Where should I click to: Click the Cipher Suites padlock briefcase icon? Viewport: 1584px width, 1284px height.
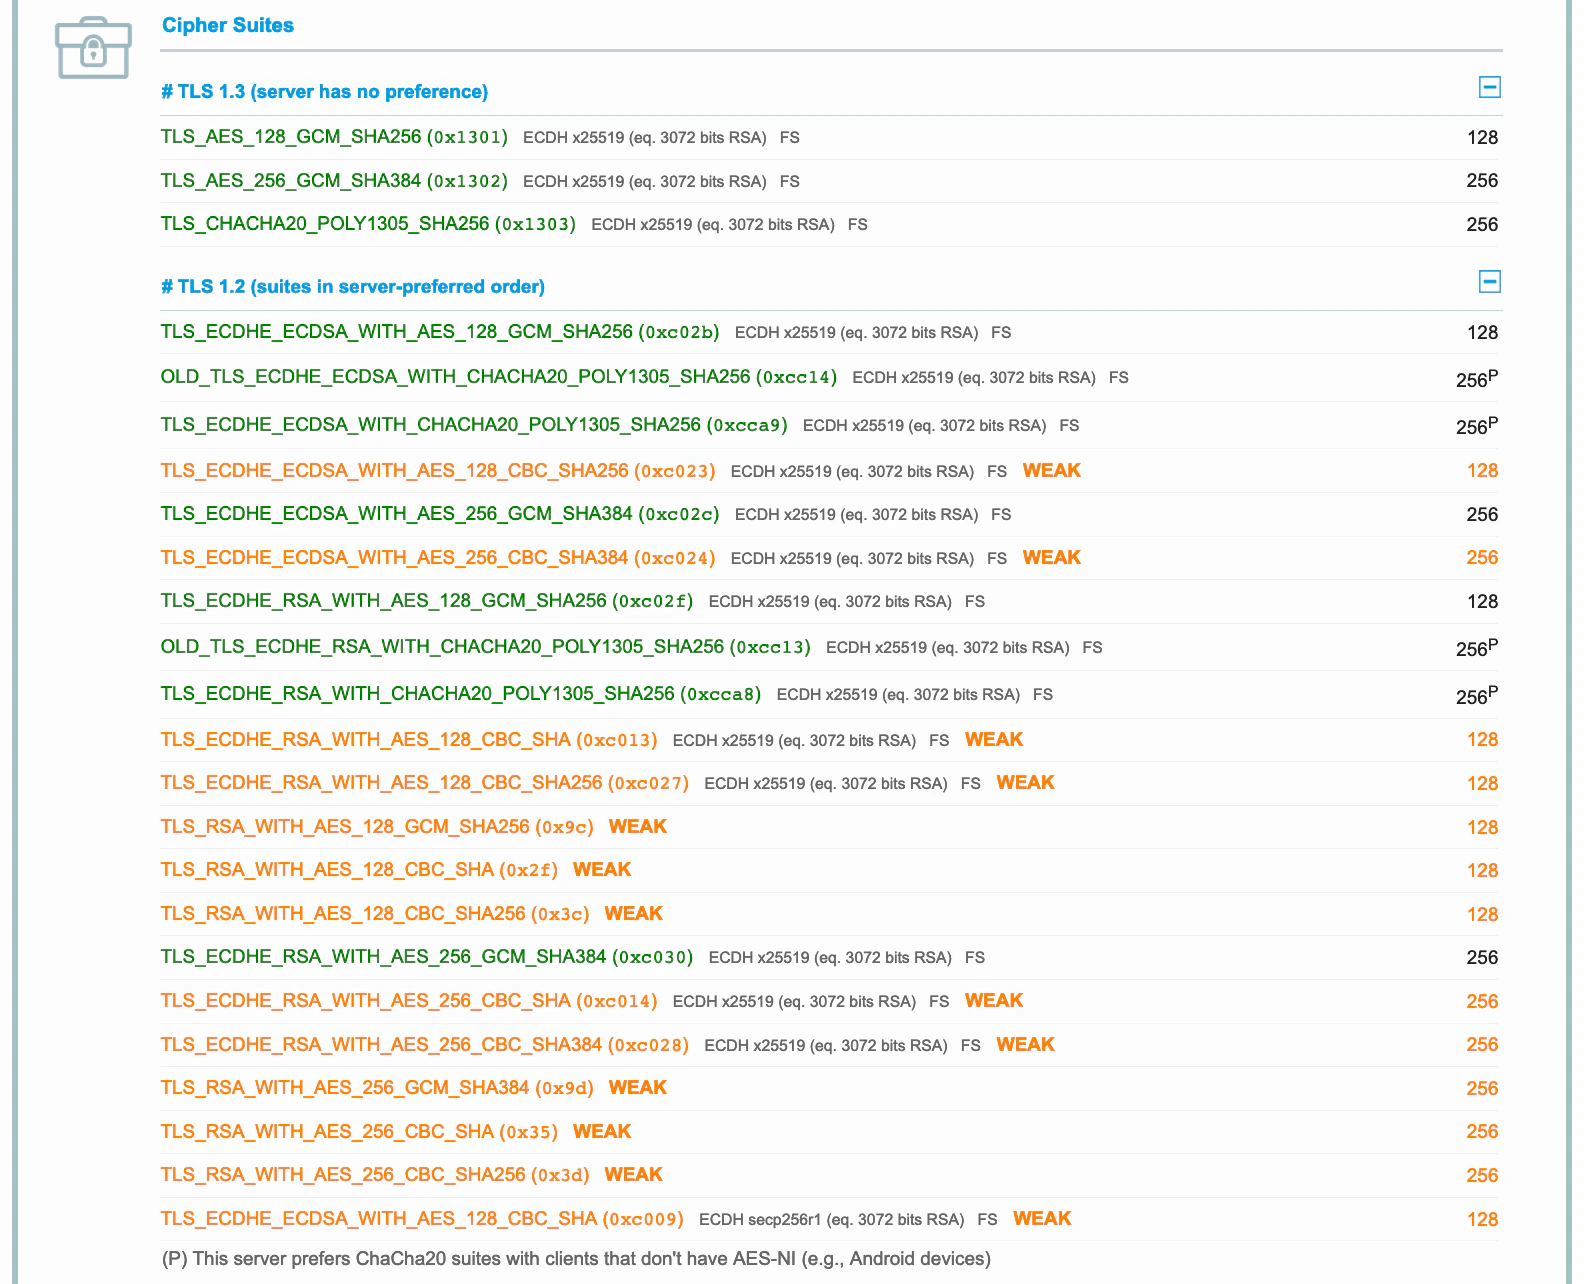93,47
